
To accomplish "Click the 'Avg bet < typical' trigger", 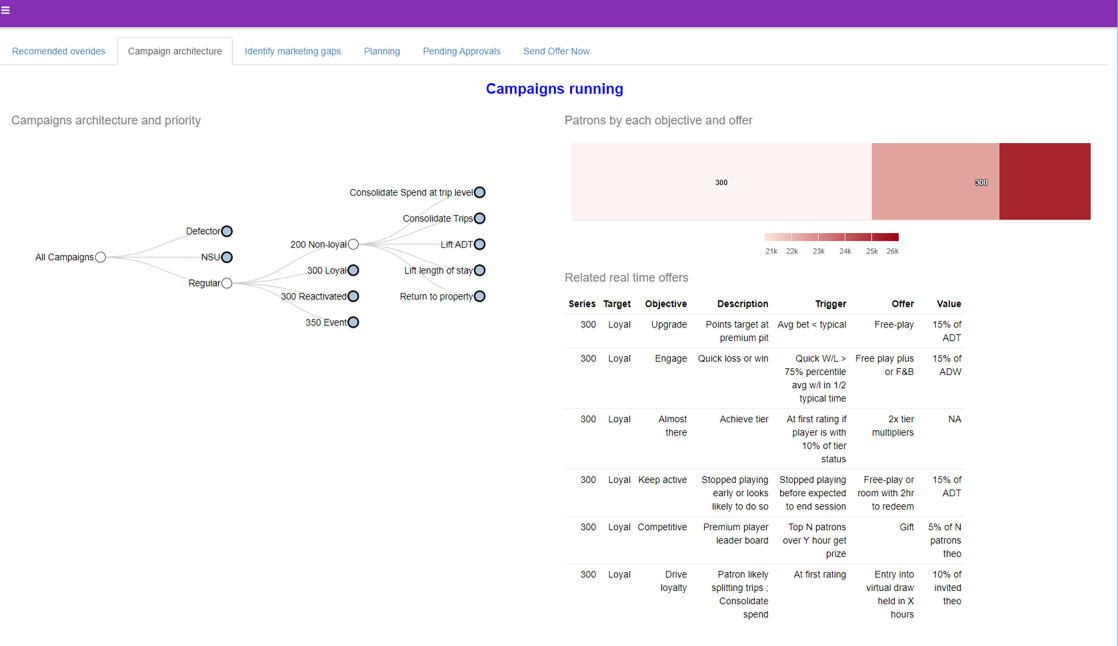I will pyautogui.click(x=811, y=324).
